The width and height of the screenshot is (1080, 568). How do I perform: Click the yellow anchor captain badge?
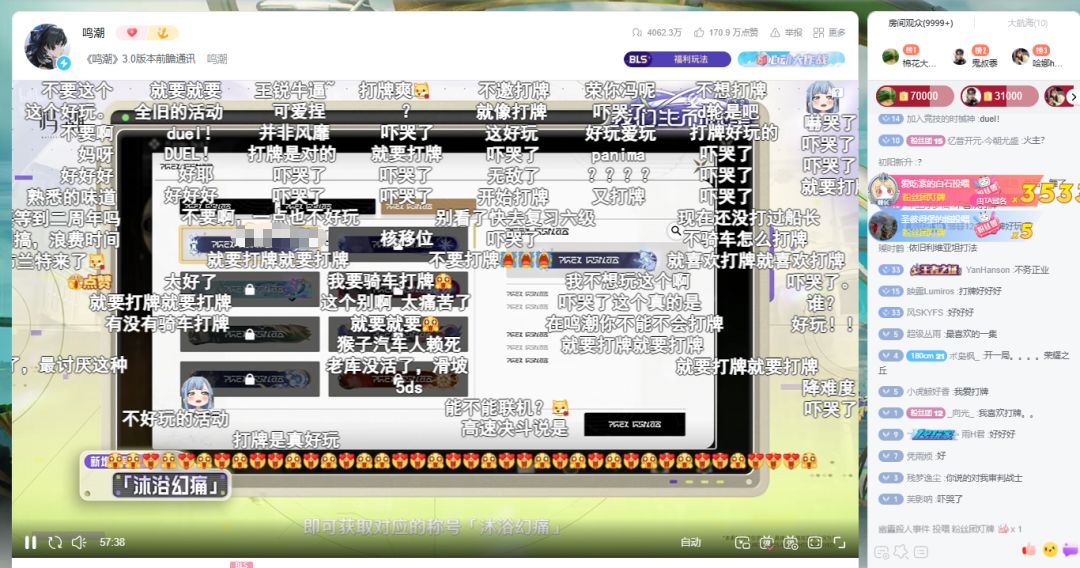click(x=163, y=32)
